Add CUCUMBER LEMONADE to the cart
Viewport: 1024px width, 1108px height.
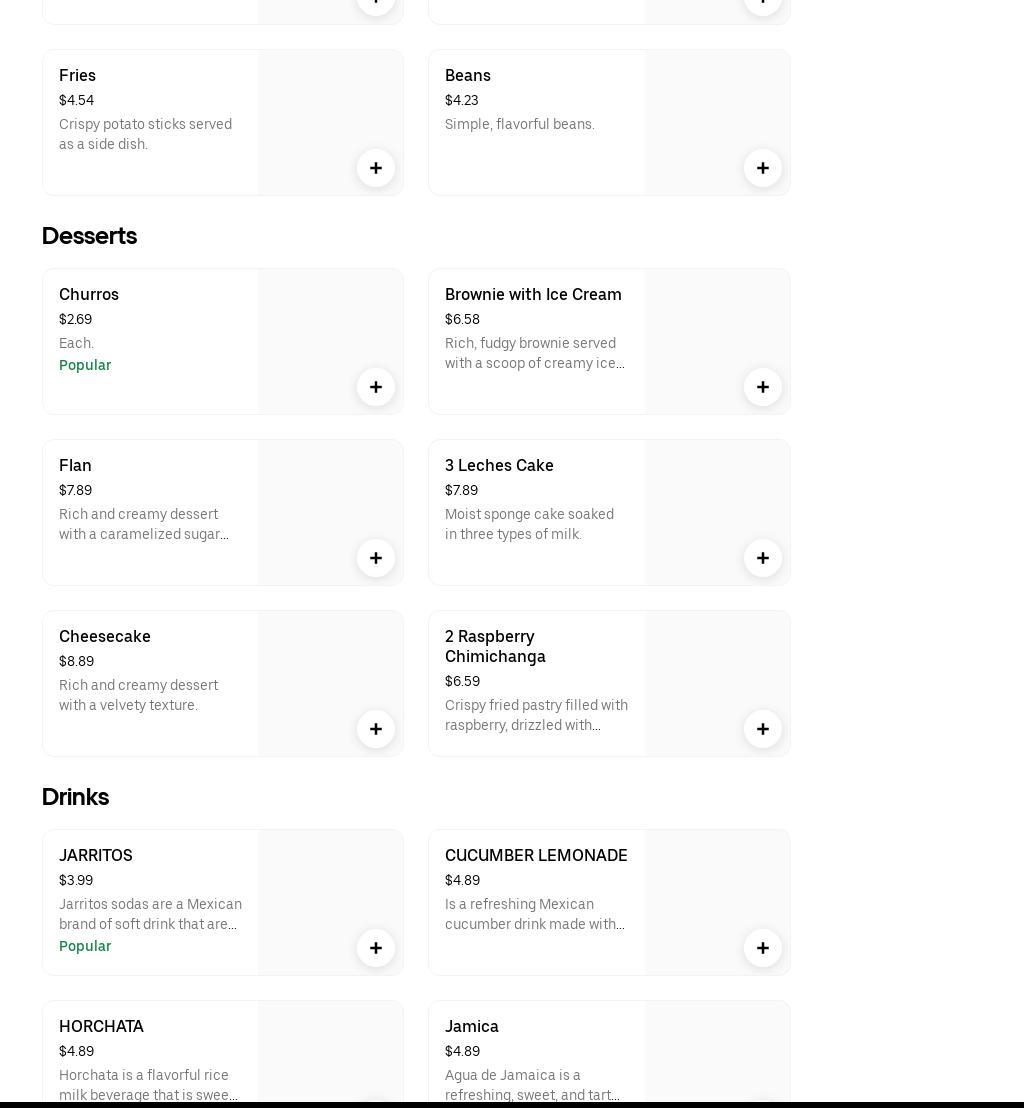pyautogui.click(x=762, y=948)
